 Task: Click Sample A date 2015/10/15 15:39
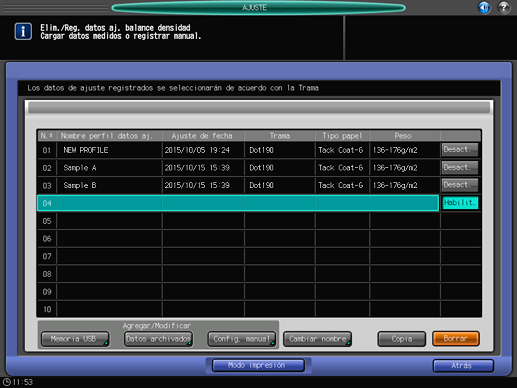(x=197, y=168)
